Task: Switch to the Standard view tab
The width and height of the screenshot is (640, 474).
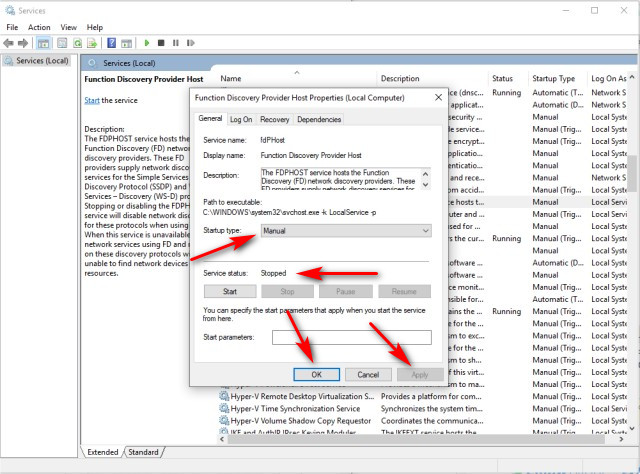Action: [x=143, y=452]
